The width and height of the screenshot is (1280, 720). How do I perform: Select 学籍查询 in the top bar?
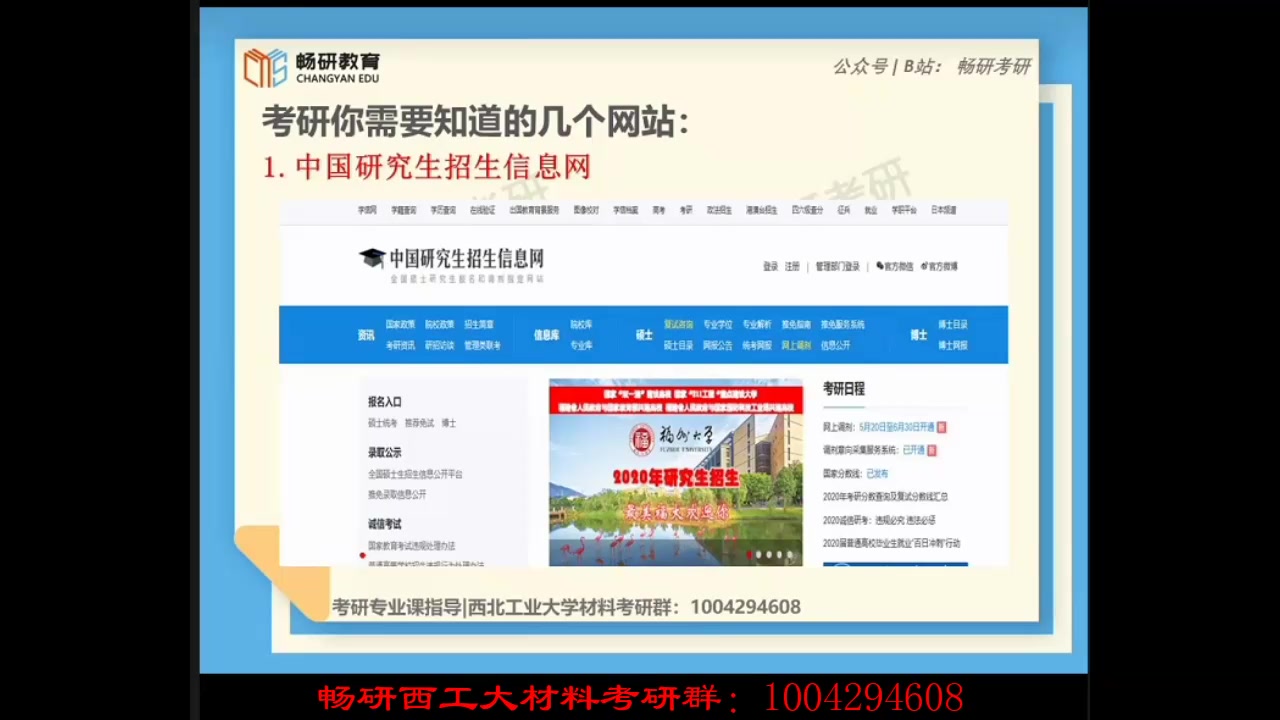pyautogui.click(x=403, y=211)
